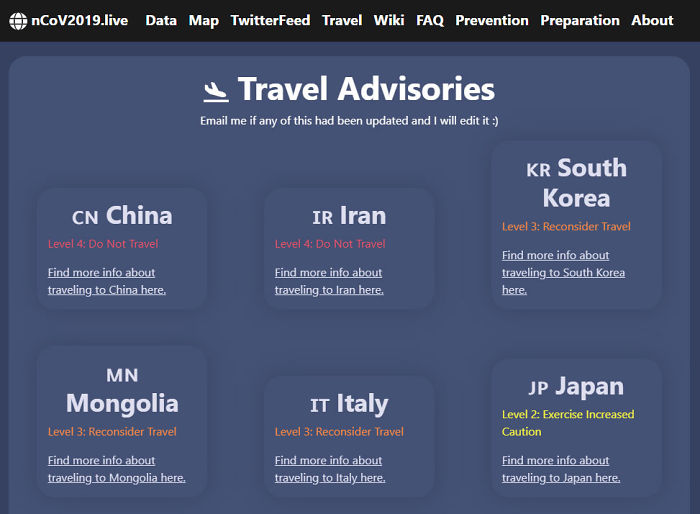This screenshot has width=700, height=514.
Task: Open the Wiki nav link
Action: (389, 20)
